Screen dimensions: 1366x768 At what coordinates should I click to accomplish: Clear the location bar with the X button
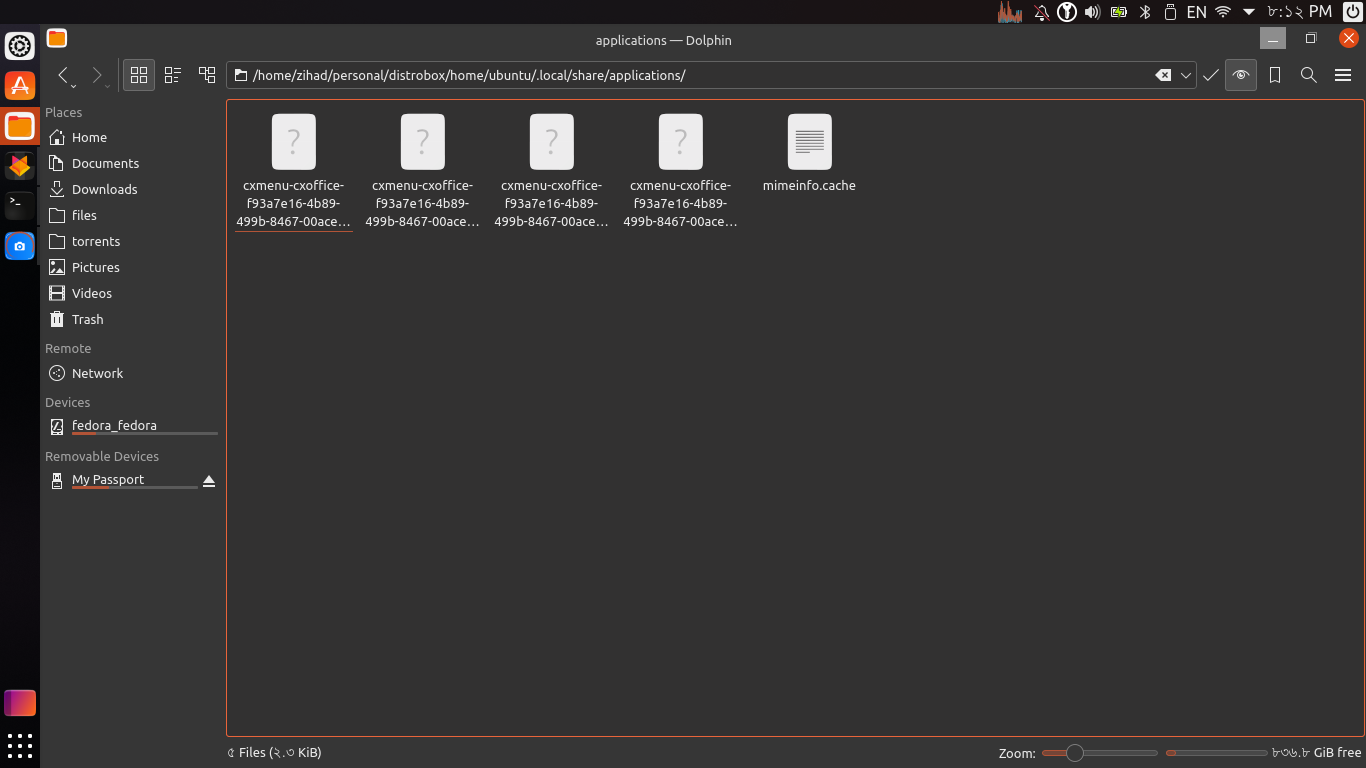click(x=1163, y=75)
